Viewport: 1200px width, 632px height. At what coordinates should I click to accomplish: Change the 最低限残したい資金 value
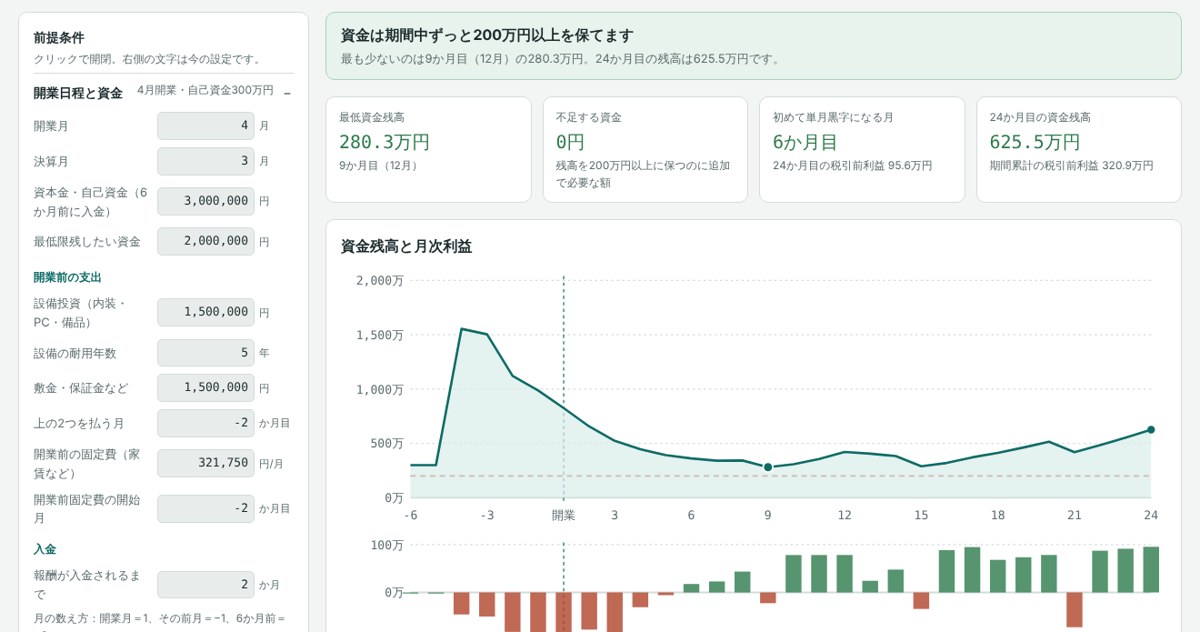206,241
